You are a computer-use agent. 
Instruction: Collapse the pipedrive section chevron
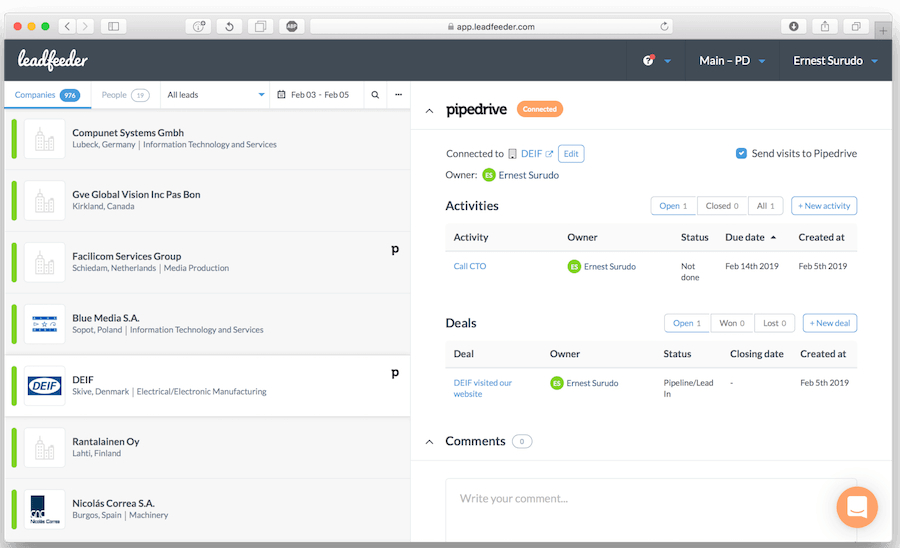click(429, 111)
